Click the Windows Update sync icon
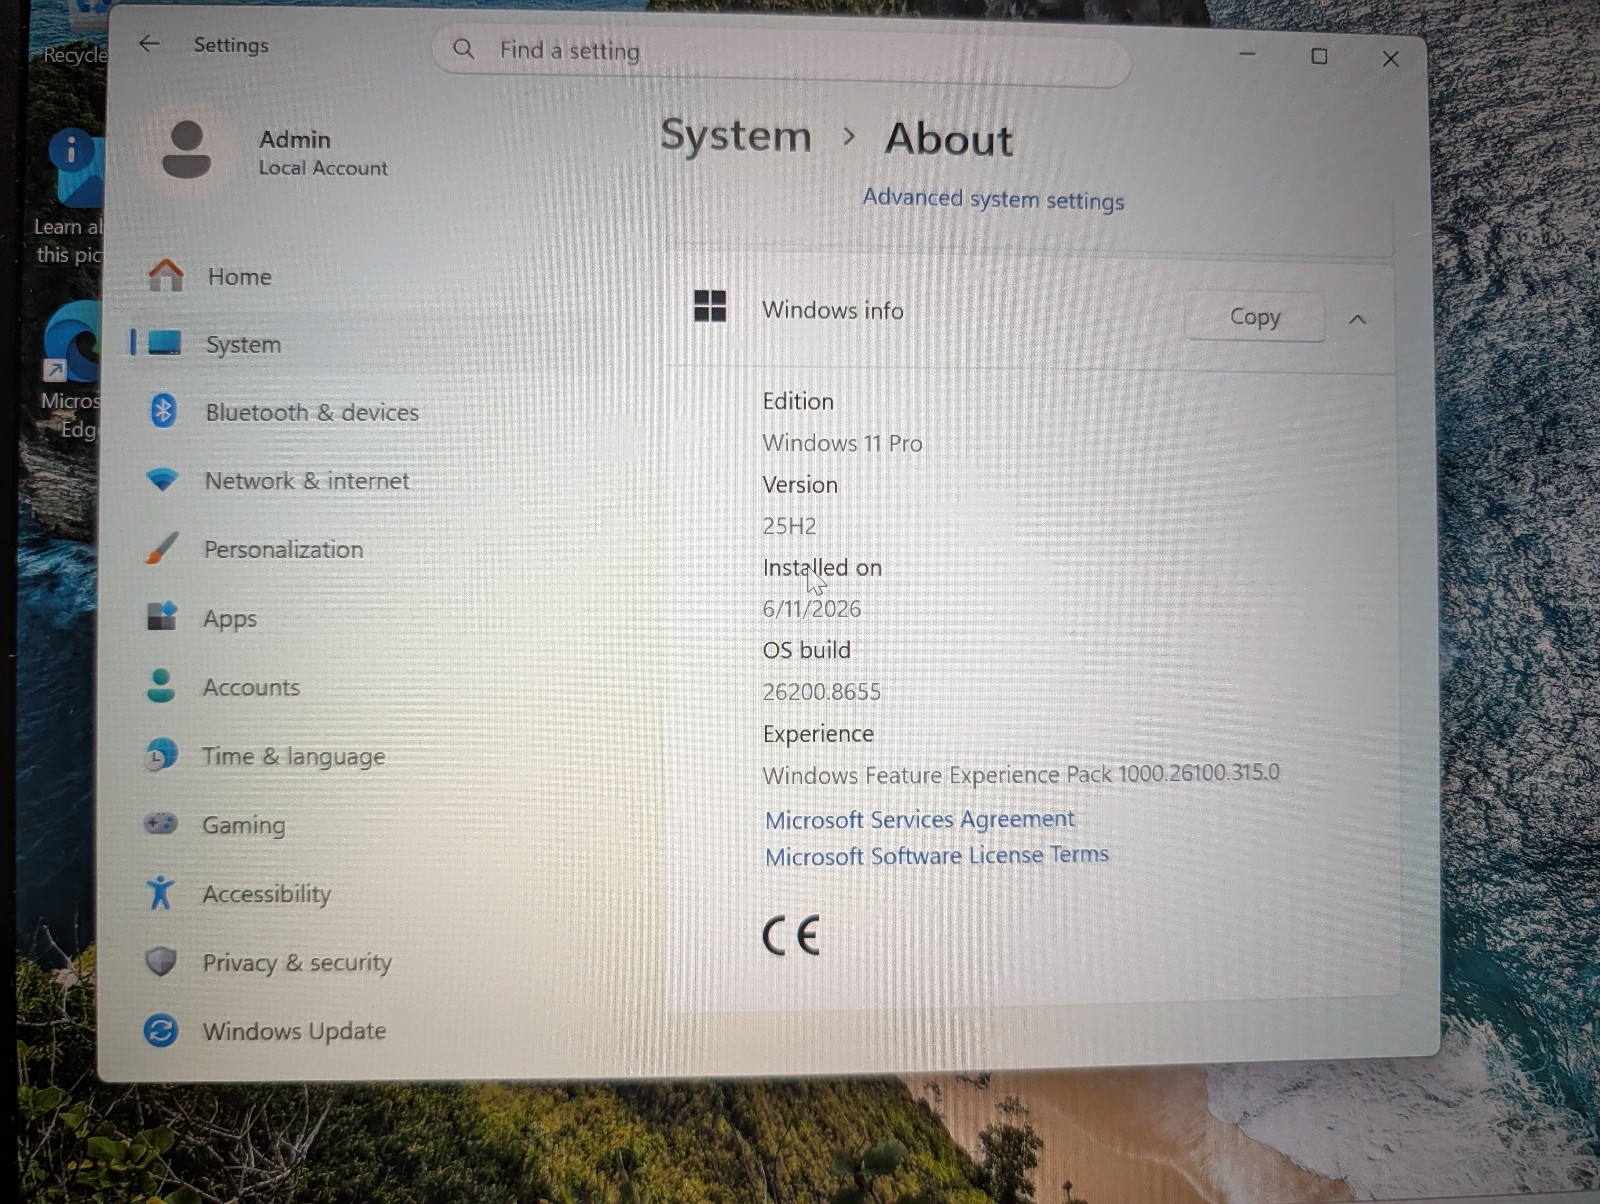1600x1204 pixels. tap(160, 1030)
